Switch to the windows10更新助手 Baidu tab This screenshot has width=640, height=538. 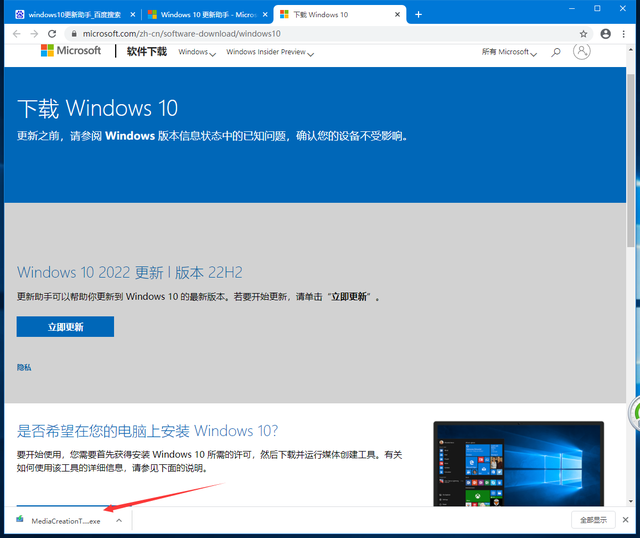(x=73, y=15)
